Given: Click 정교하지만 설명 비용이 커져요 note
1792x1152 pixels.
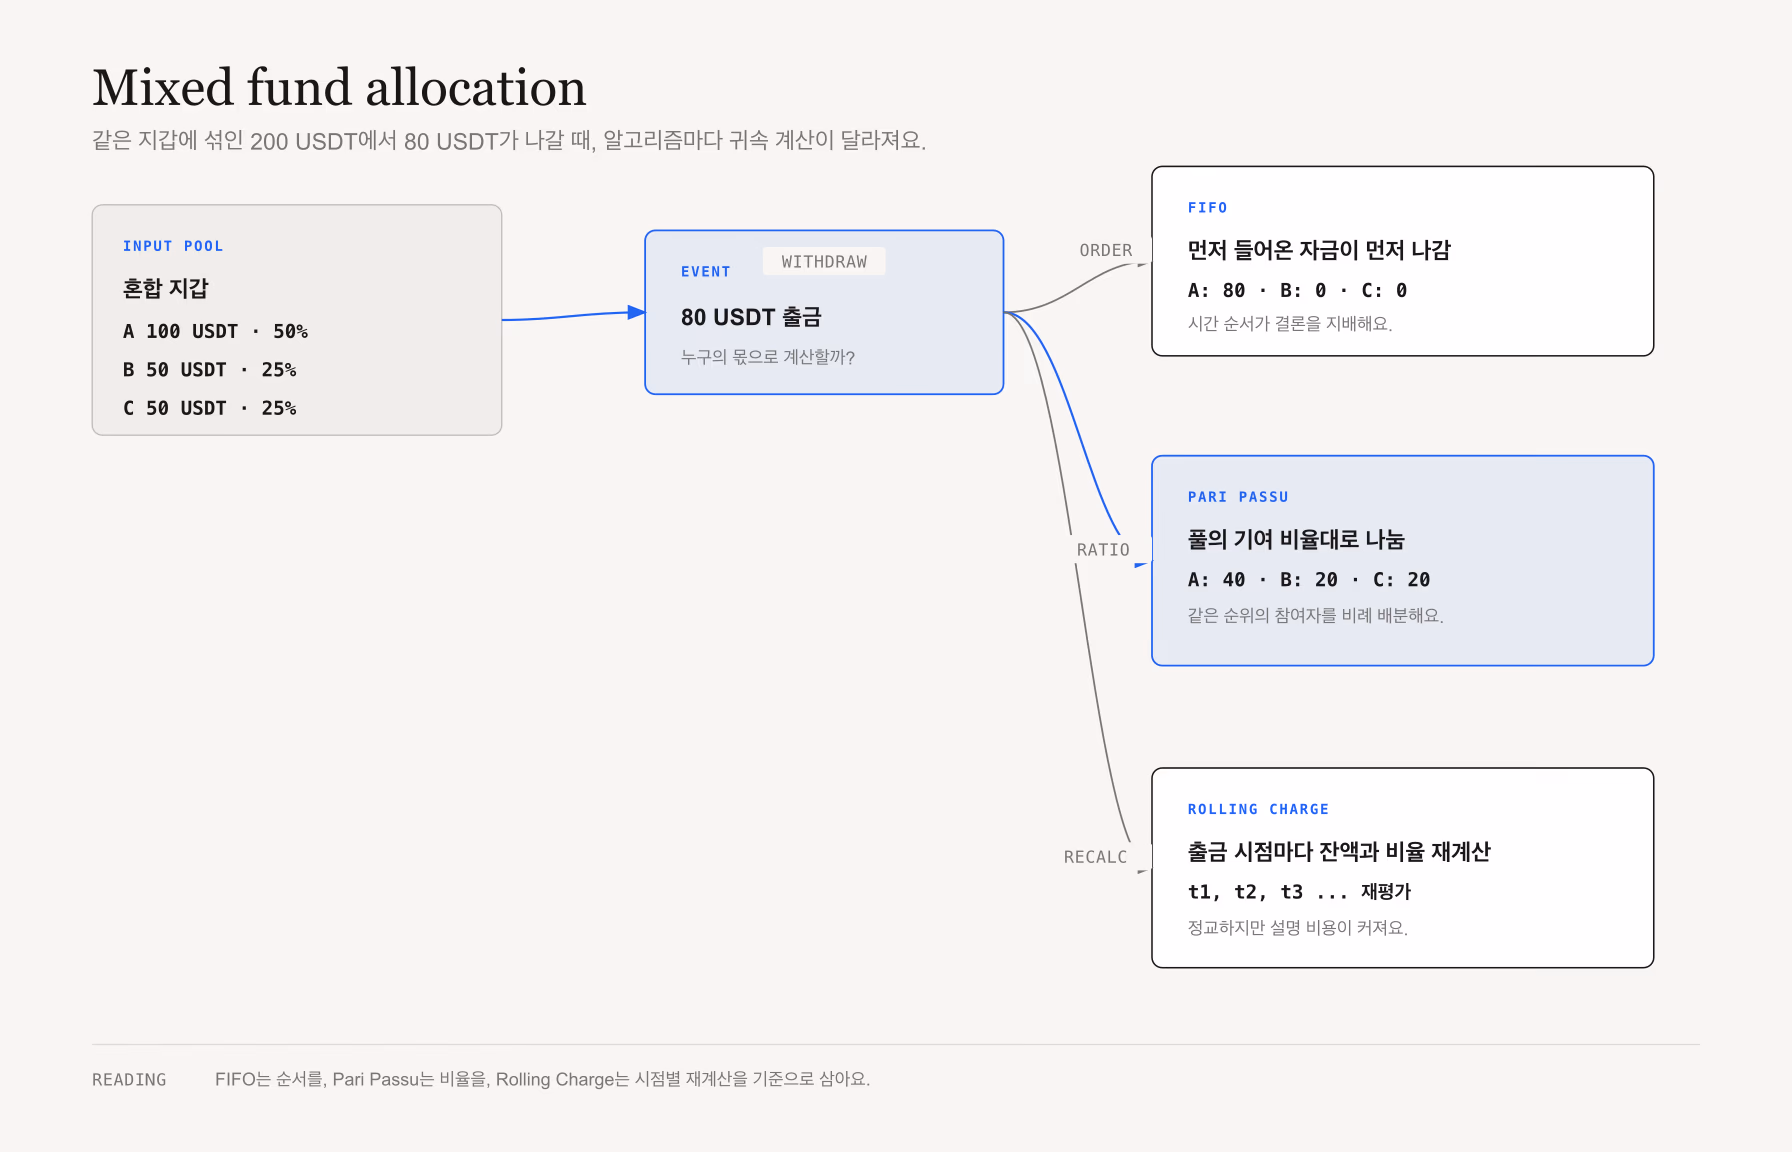Looking at the screenshot, I should pyautogui.click(x=1298, y=927).
